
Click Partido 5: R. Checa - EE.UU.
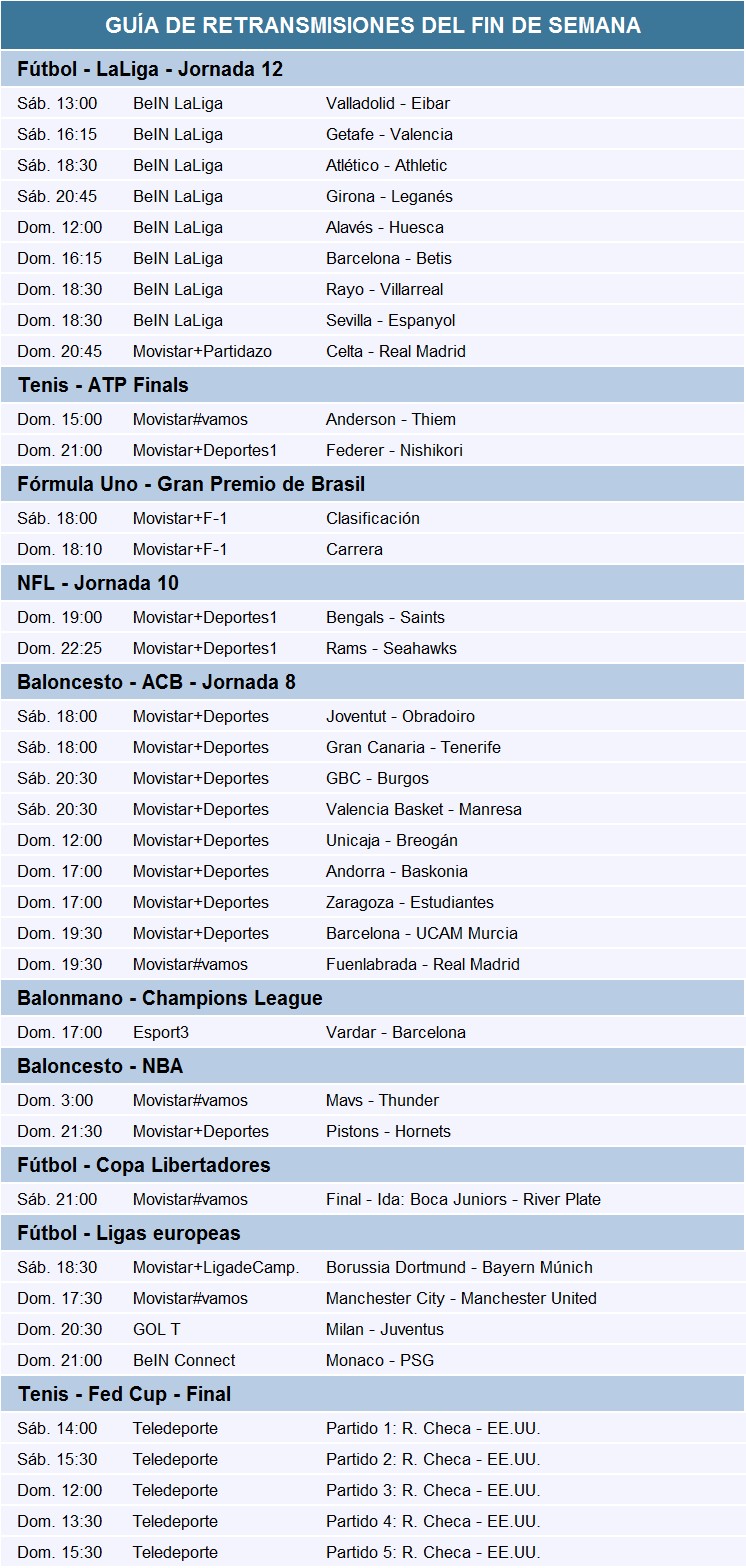pos(433,1552)
